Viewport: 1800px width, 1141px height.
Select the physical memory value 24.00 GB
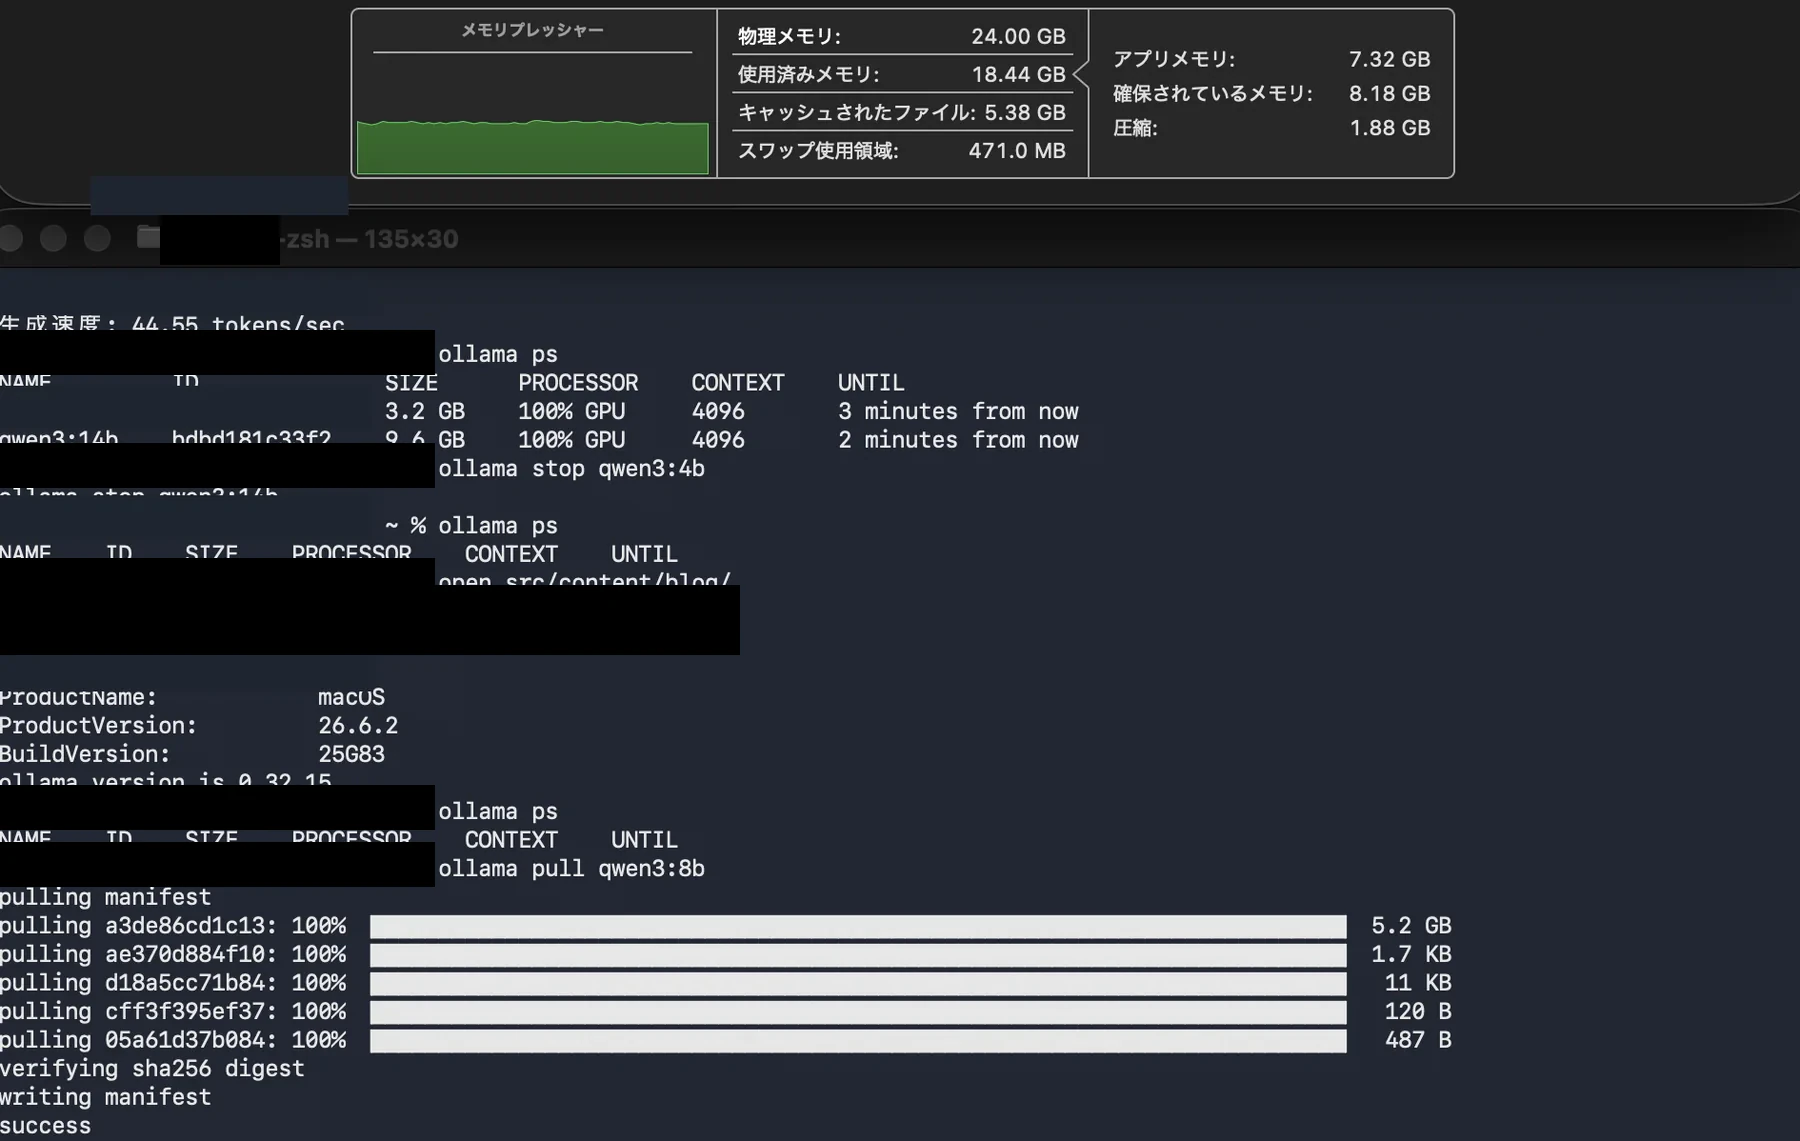1018,37
